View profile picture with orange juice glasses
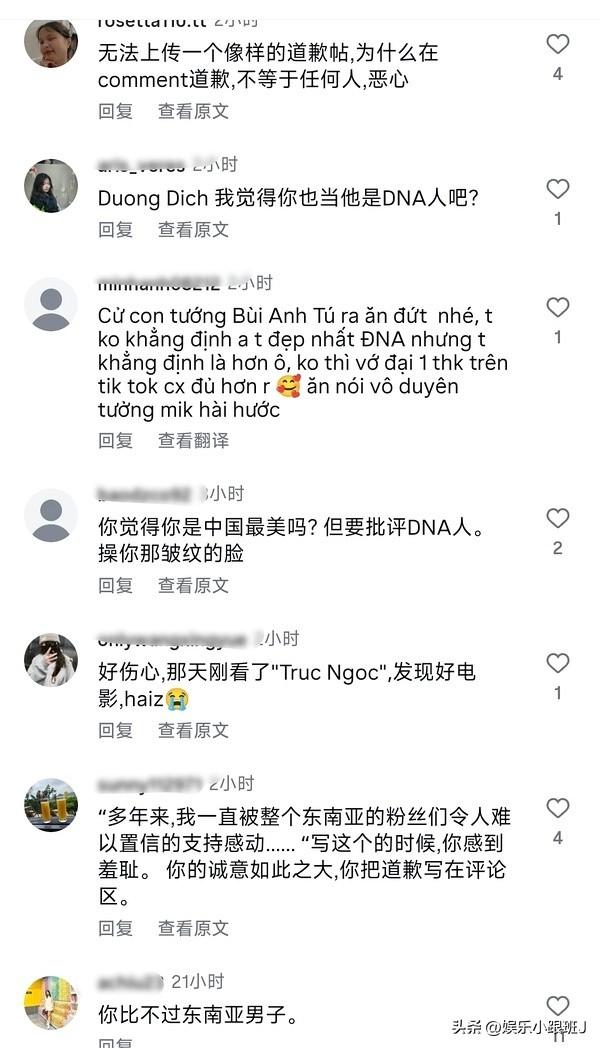 click(51, 805)
